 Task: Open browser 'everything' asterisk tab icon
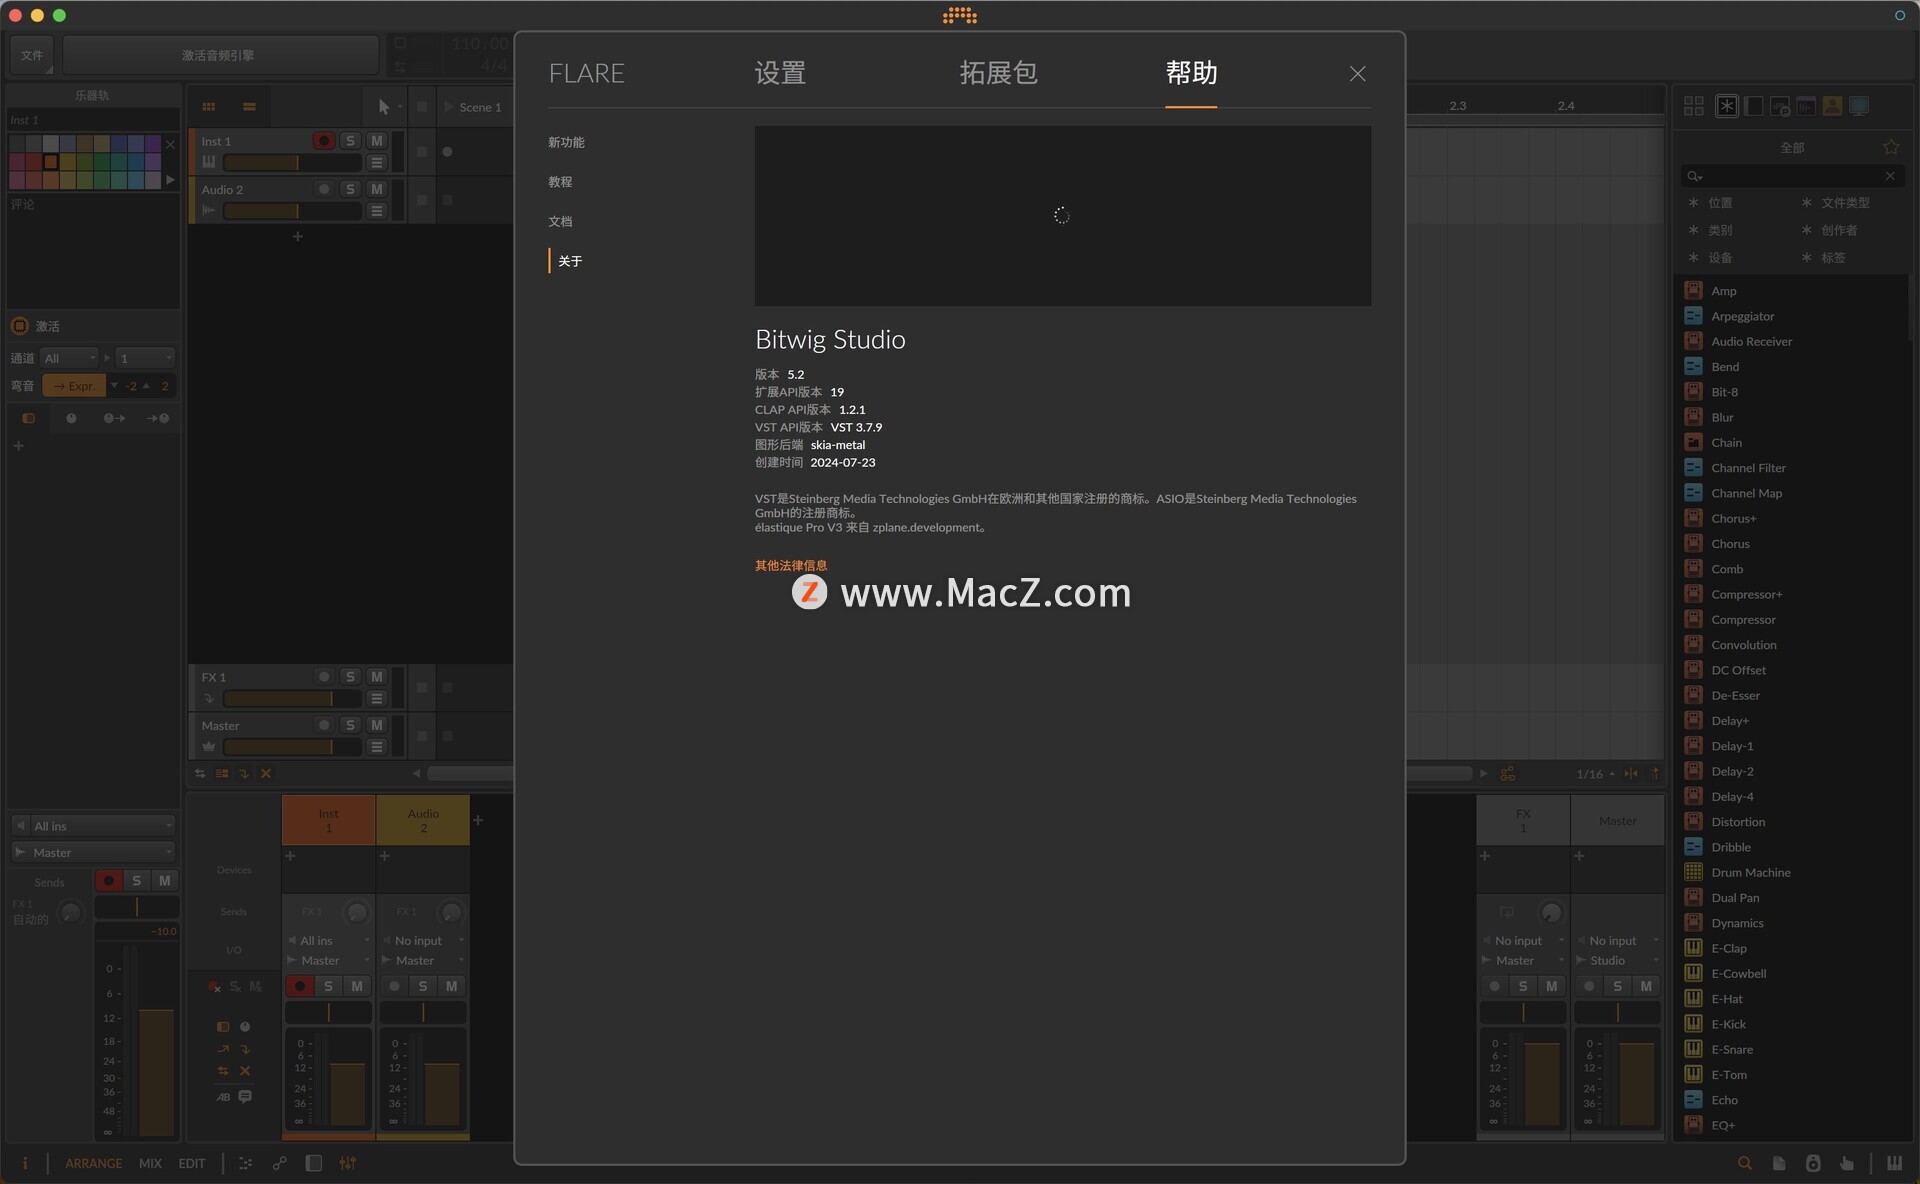[1726, 106]
